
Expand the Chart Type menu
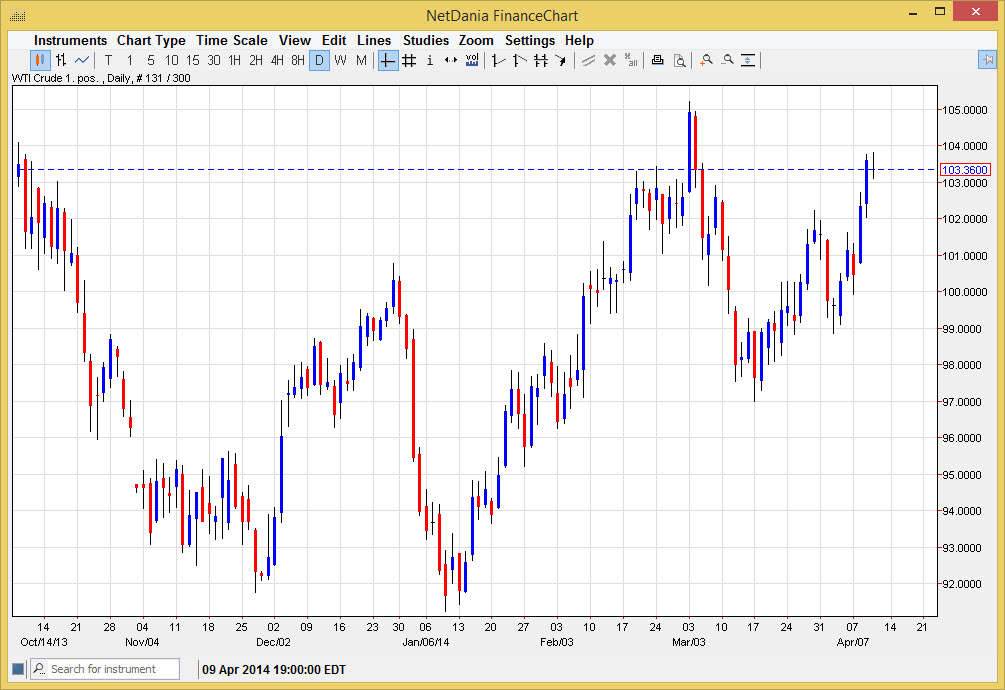click(151, 40)
